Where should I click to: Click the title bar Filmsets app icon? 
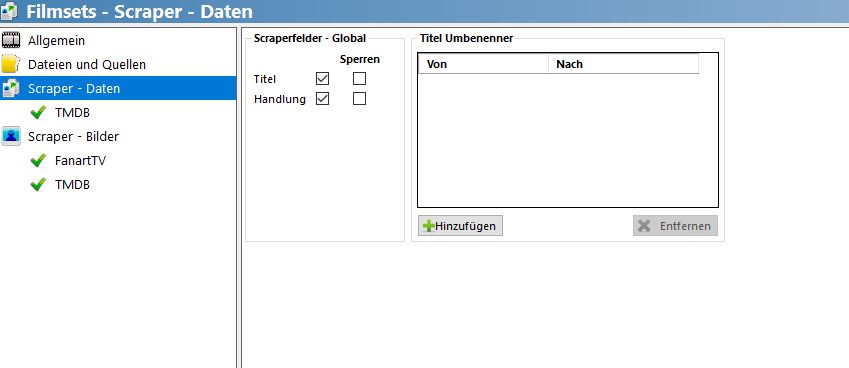(9, 11)
